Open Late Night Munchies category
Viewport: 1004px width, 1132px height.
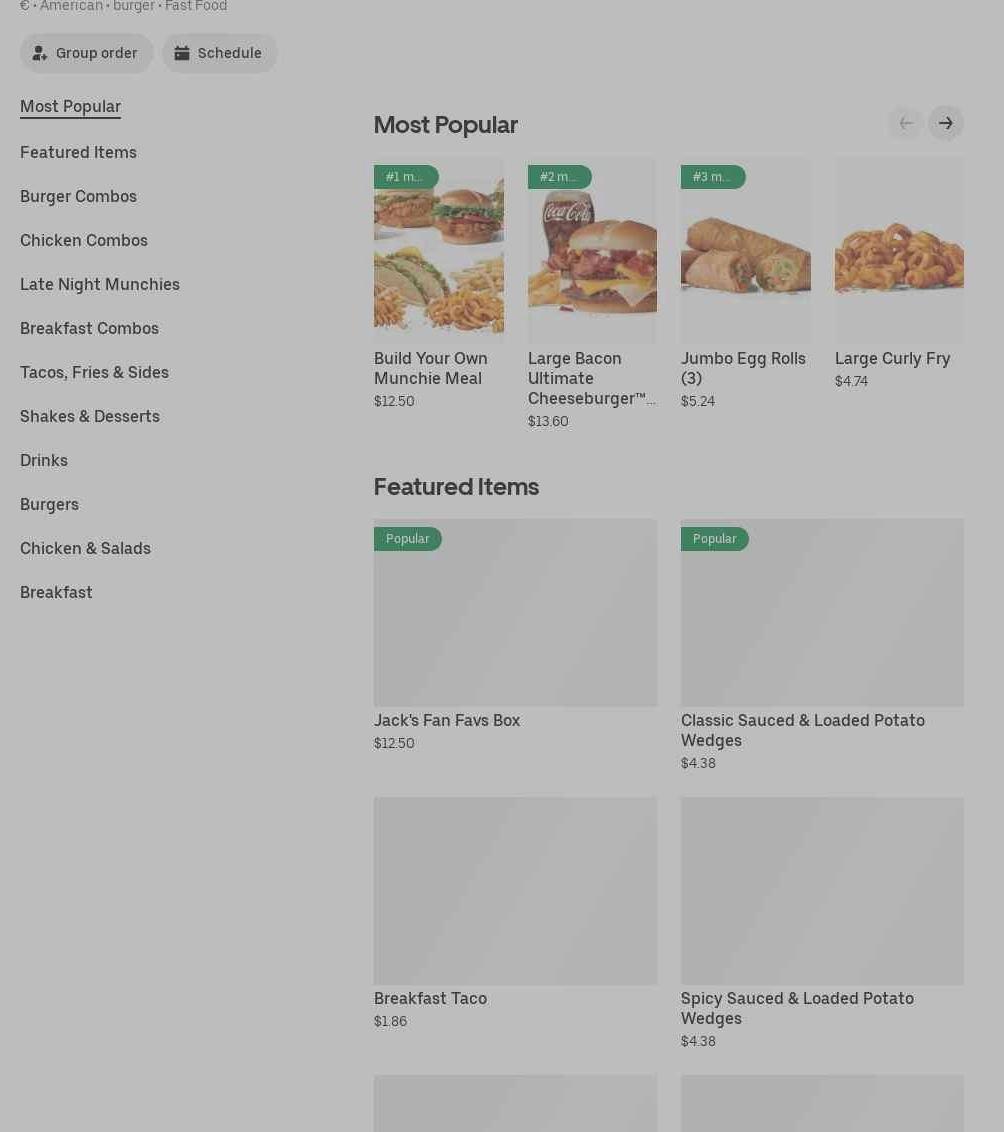pos(100,284)
